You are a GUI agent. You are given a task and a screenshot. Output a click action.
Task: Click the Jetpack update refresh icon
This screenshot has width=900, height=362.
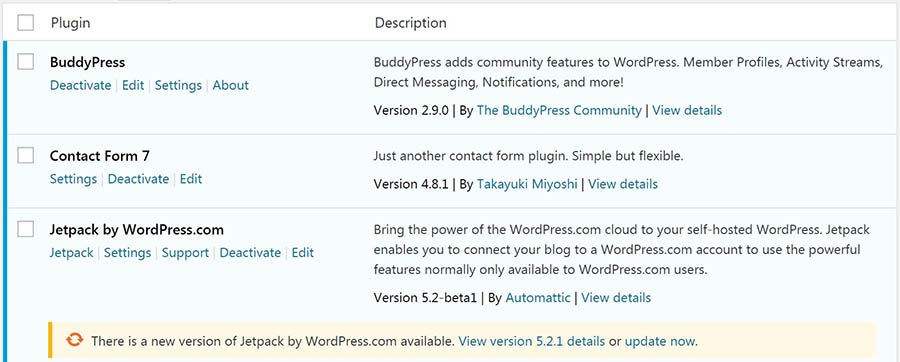pos(75,340)
